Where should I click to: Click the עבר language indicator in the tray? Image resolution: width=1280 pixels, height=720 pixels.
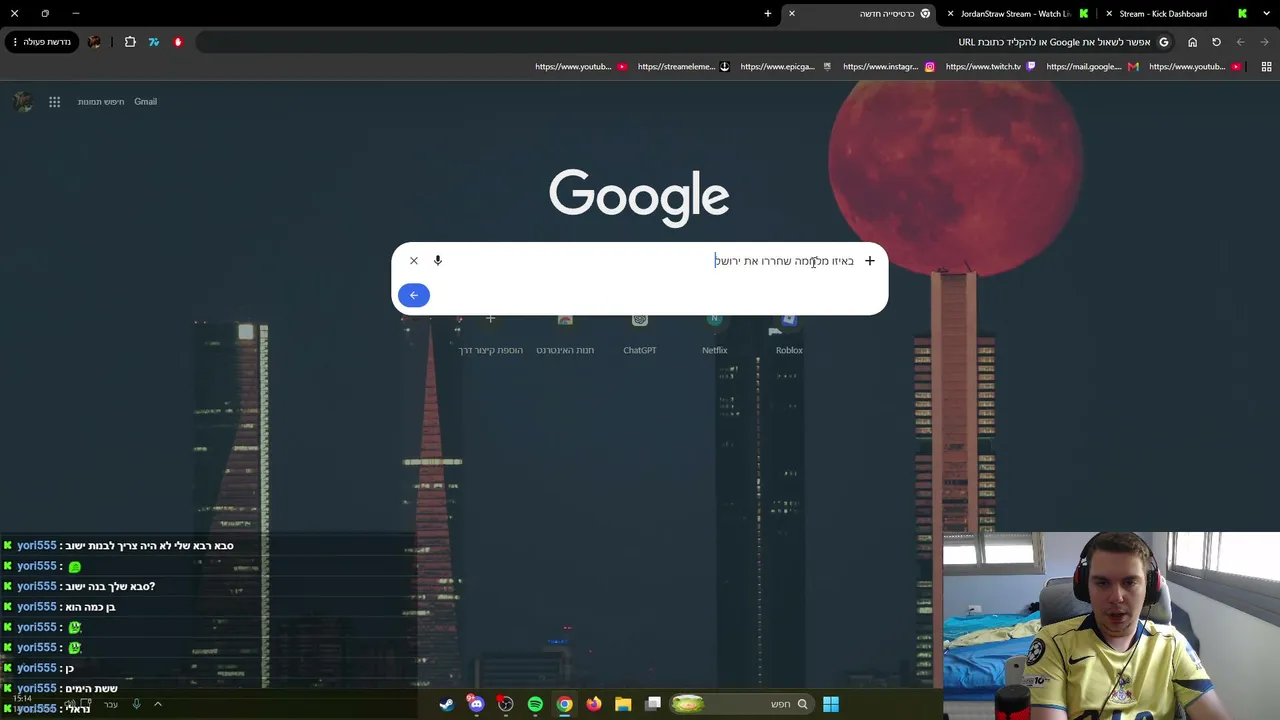(111, 704)
